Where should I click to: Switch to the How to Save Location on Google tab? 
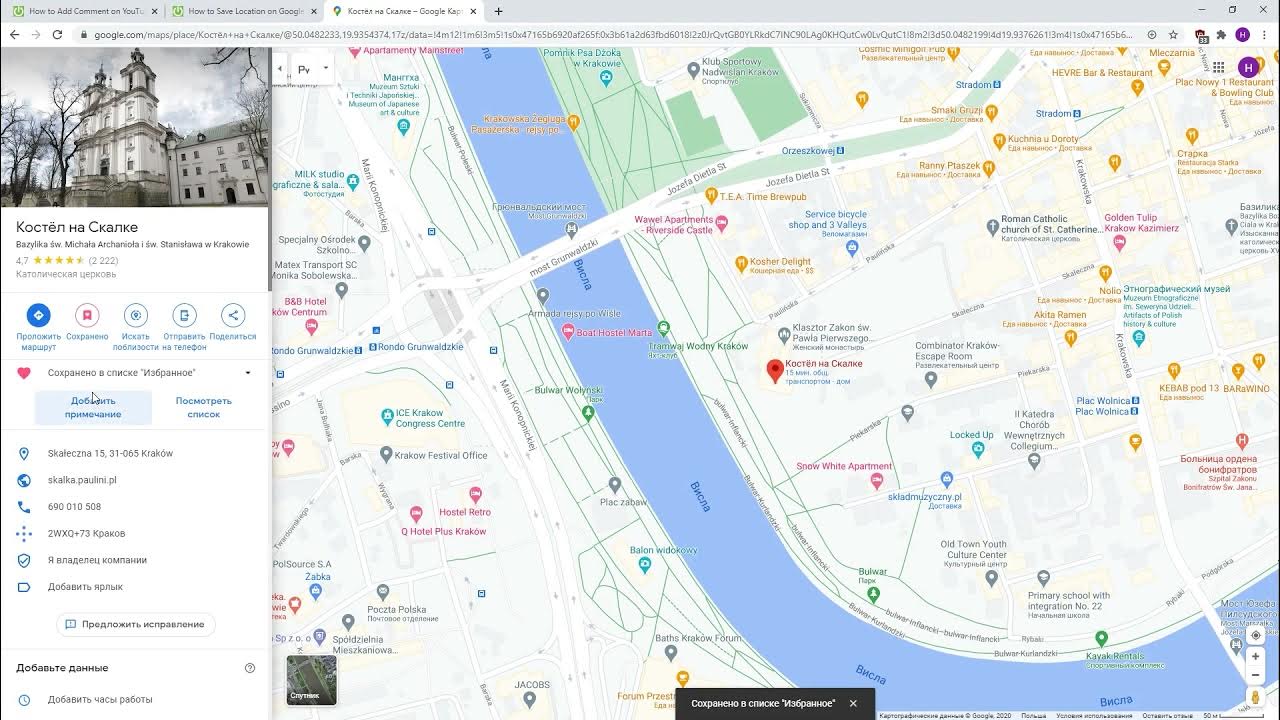click(x=243, y=11)
